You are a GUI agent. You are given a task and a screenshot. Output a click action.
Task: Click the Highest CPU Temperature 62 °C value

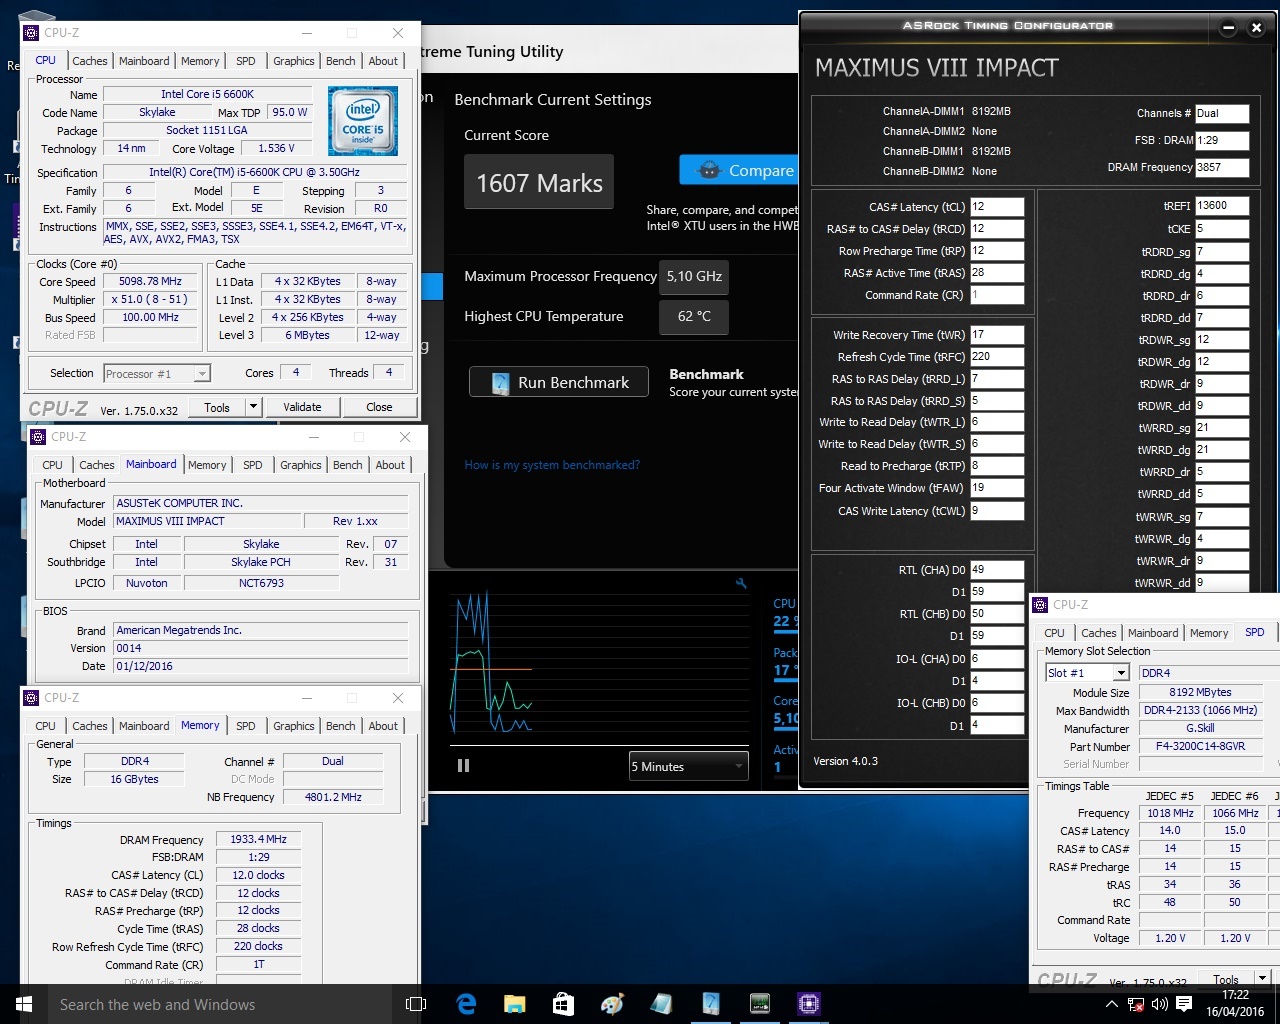(694, 316)
